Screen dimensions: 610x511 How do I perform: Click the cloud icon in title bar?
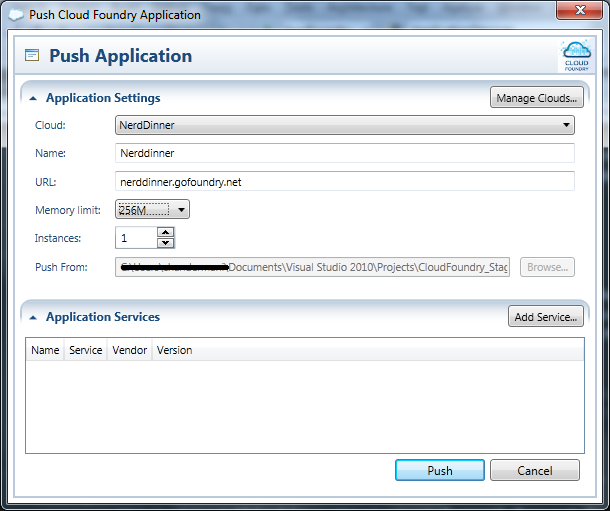(16, 15)
